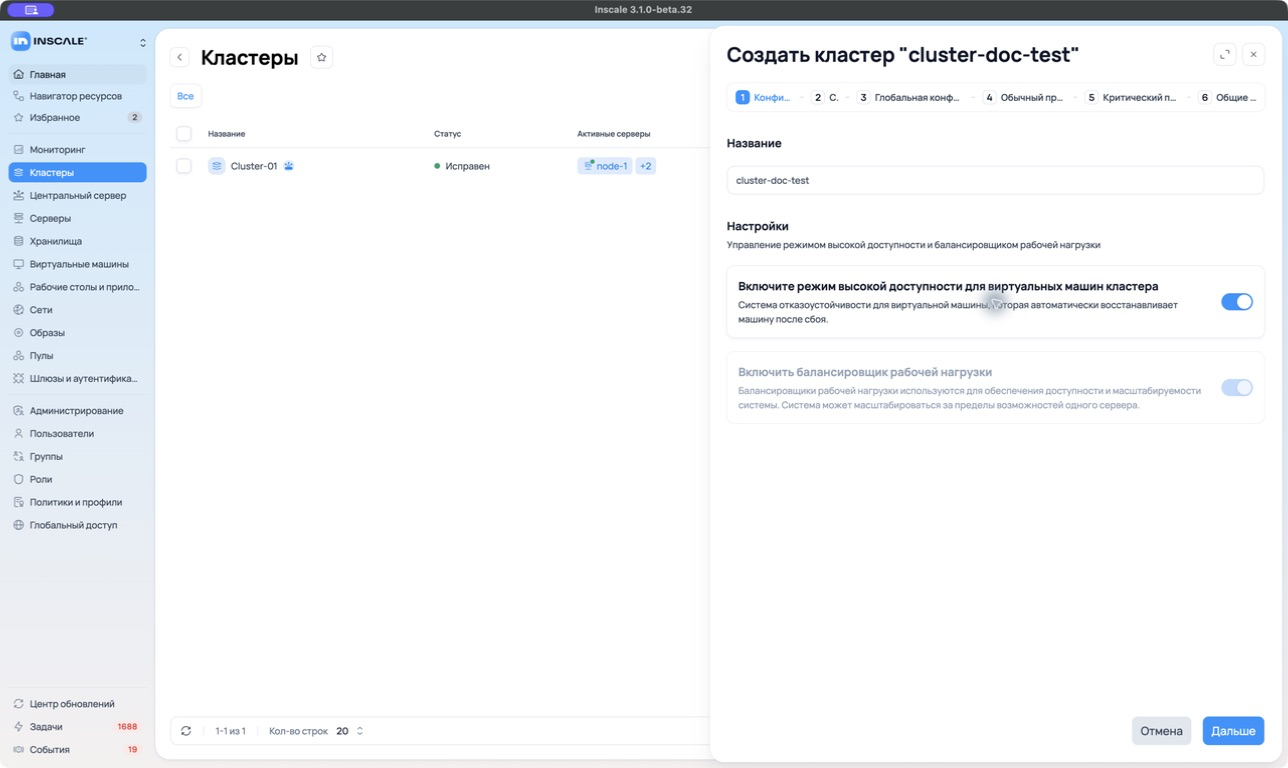The image size is (1288, 768).
Task: Click the Дальше button
Action: (x=1233, y=731)
